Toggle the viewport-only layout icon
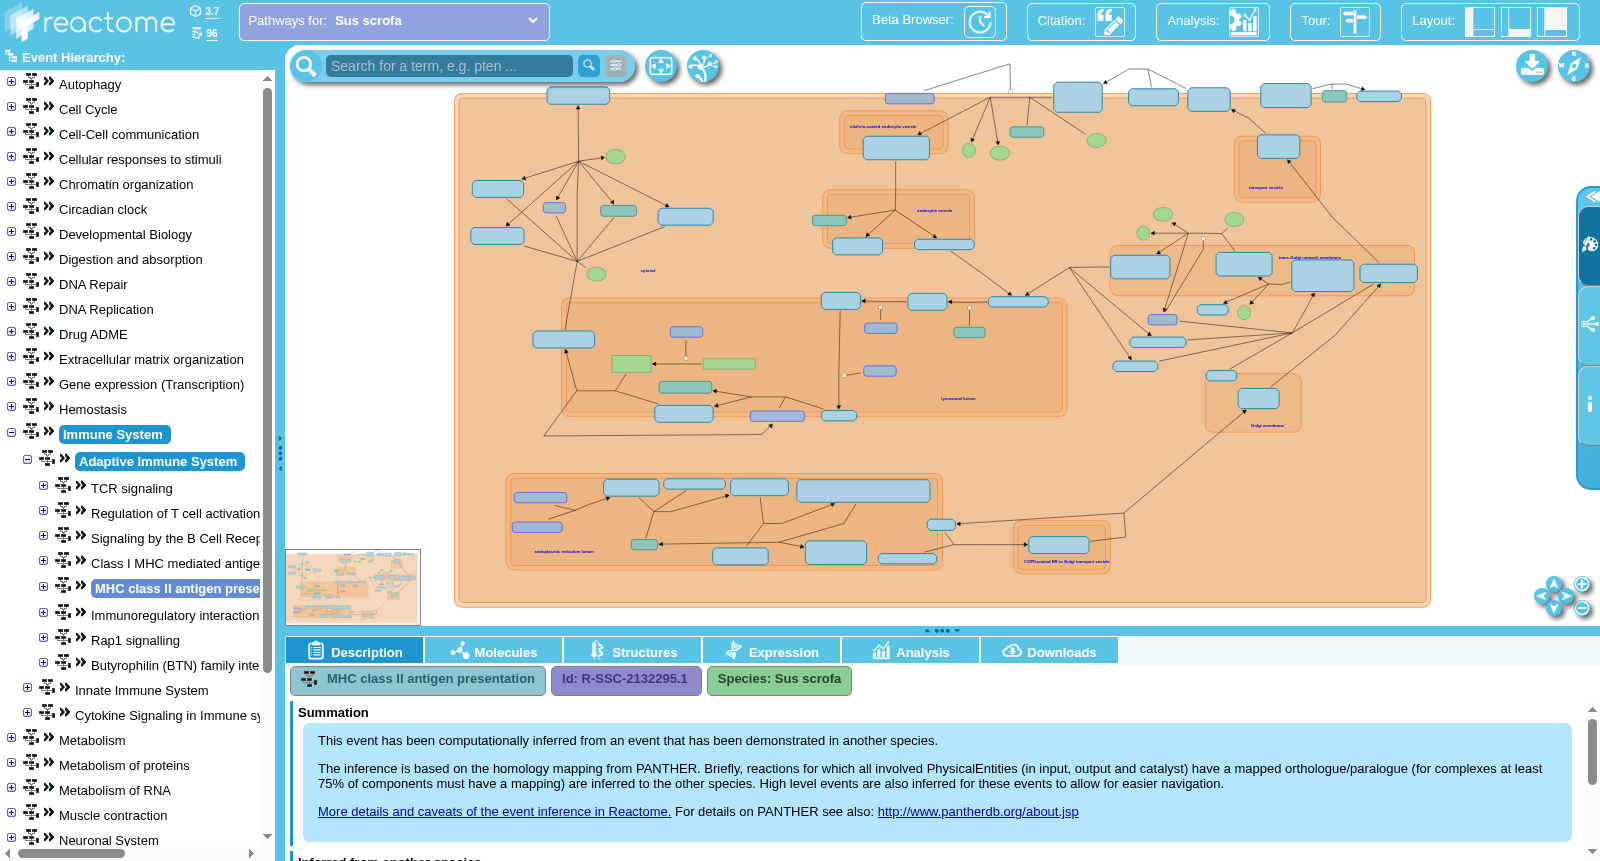This screenshot has height=861, width=1600. (1553, 21)
